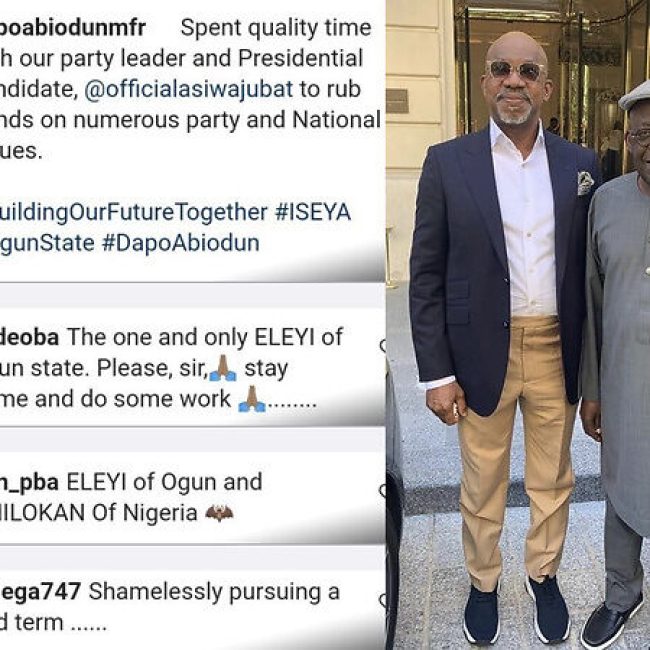Open the #DapoAbiodun hashtag
The width and height of the screenshot is (650, 650).
tap(181, 243)
